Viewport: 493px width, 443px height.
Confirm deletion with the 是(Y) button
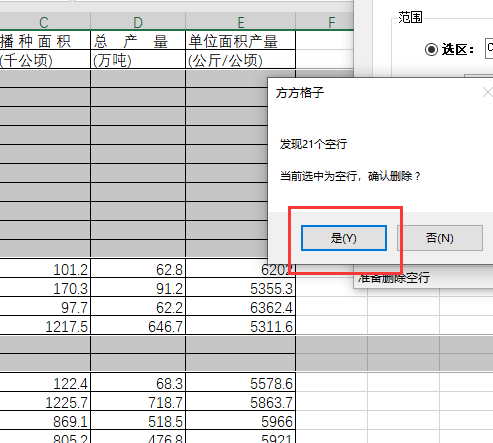(344, 238)
